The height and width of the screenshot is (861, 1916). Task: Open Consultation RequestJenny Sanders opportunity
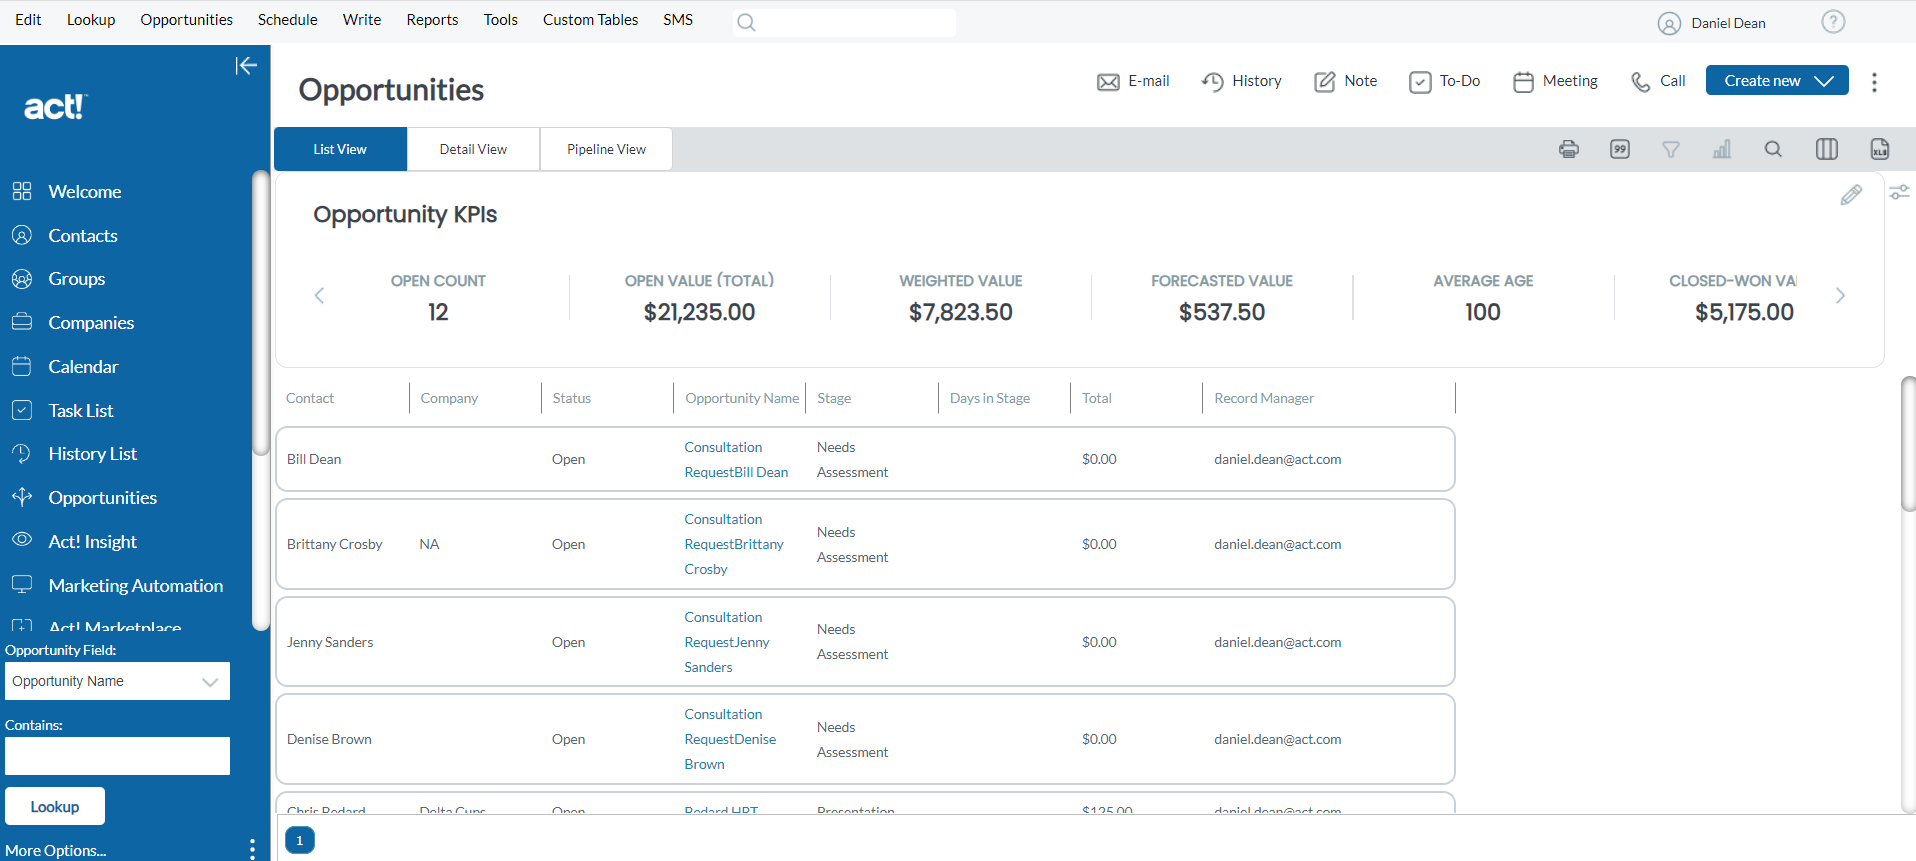(x=727, y=642)
